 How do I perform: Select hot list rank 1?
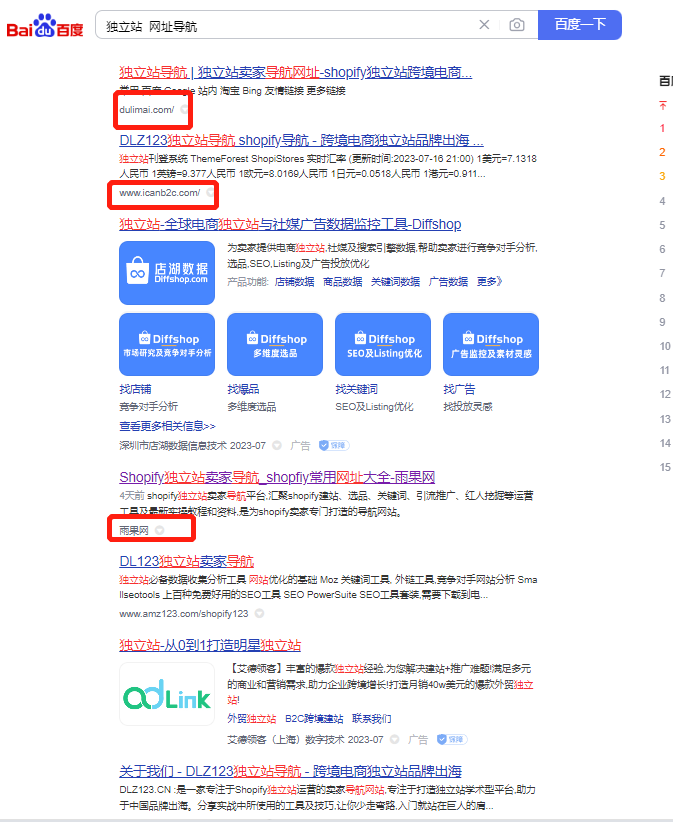[x=663, y=128]
